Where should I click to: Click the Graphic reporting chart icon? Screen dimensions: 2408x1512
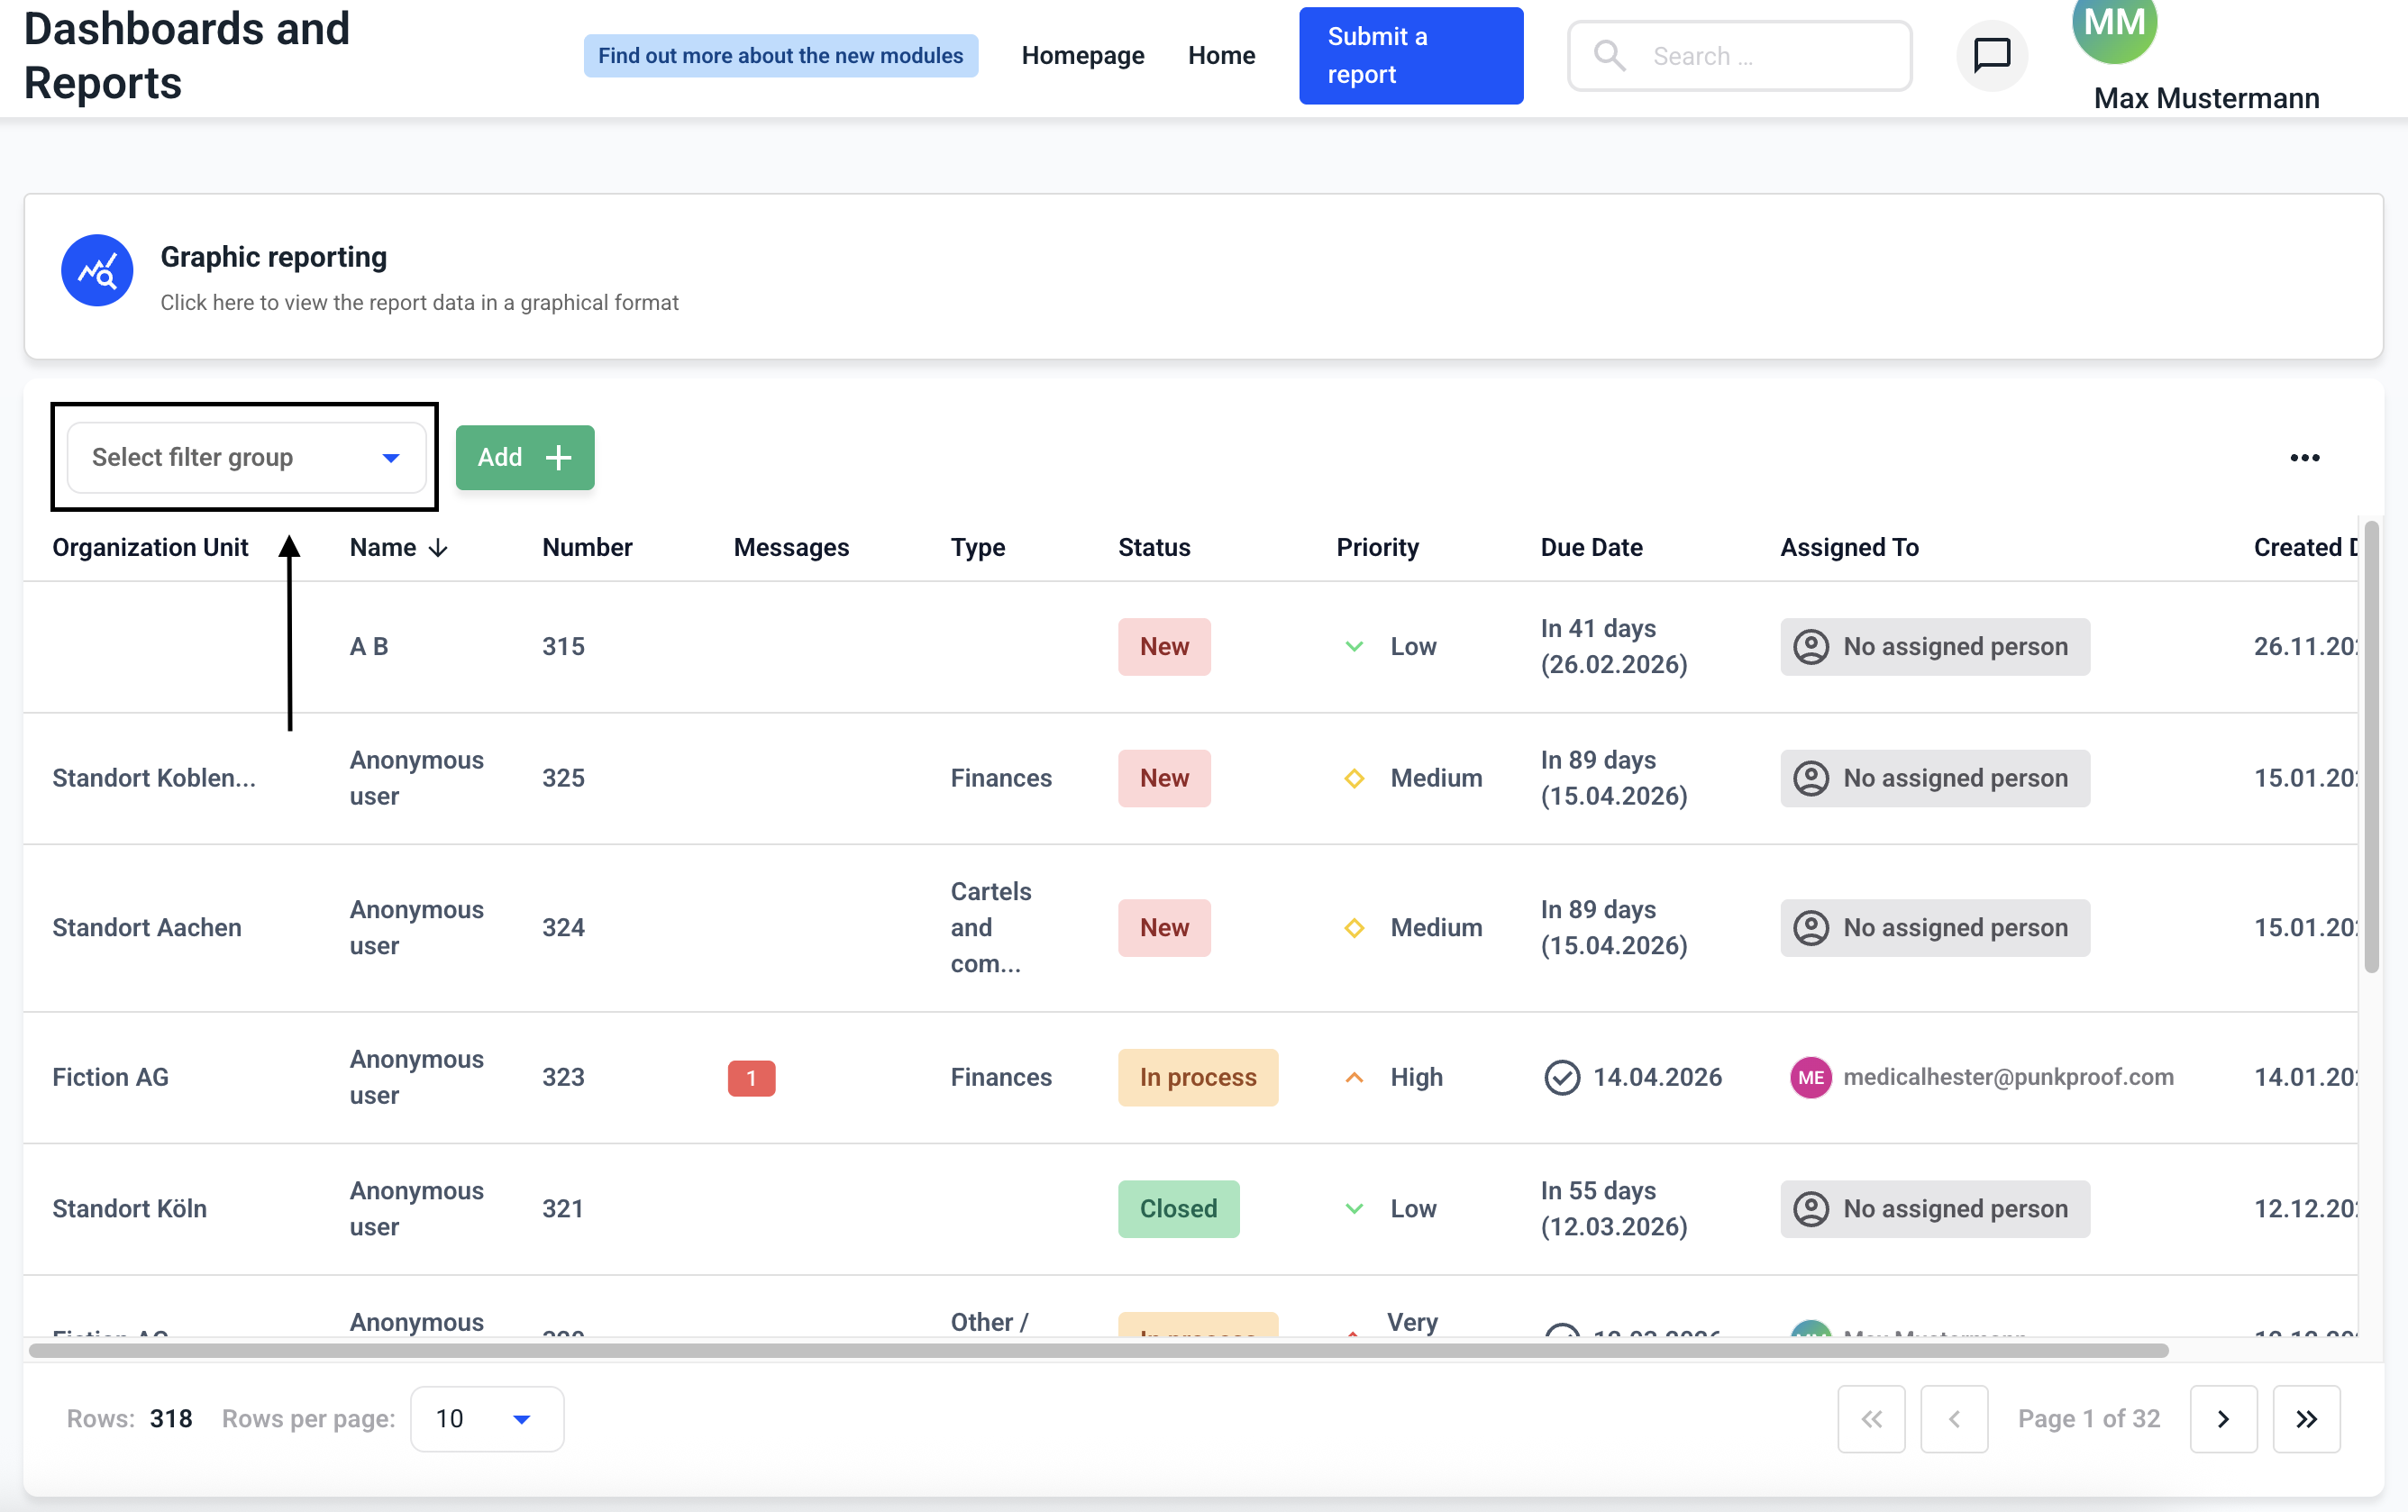97,270
